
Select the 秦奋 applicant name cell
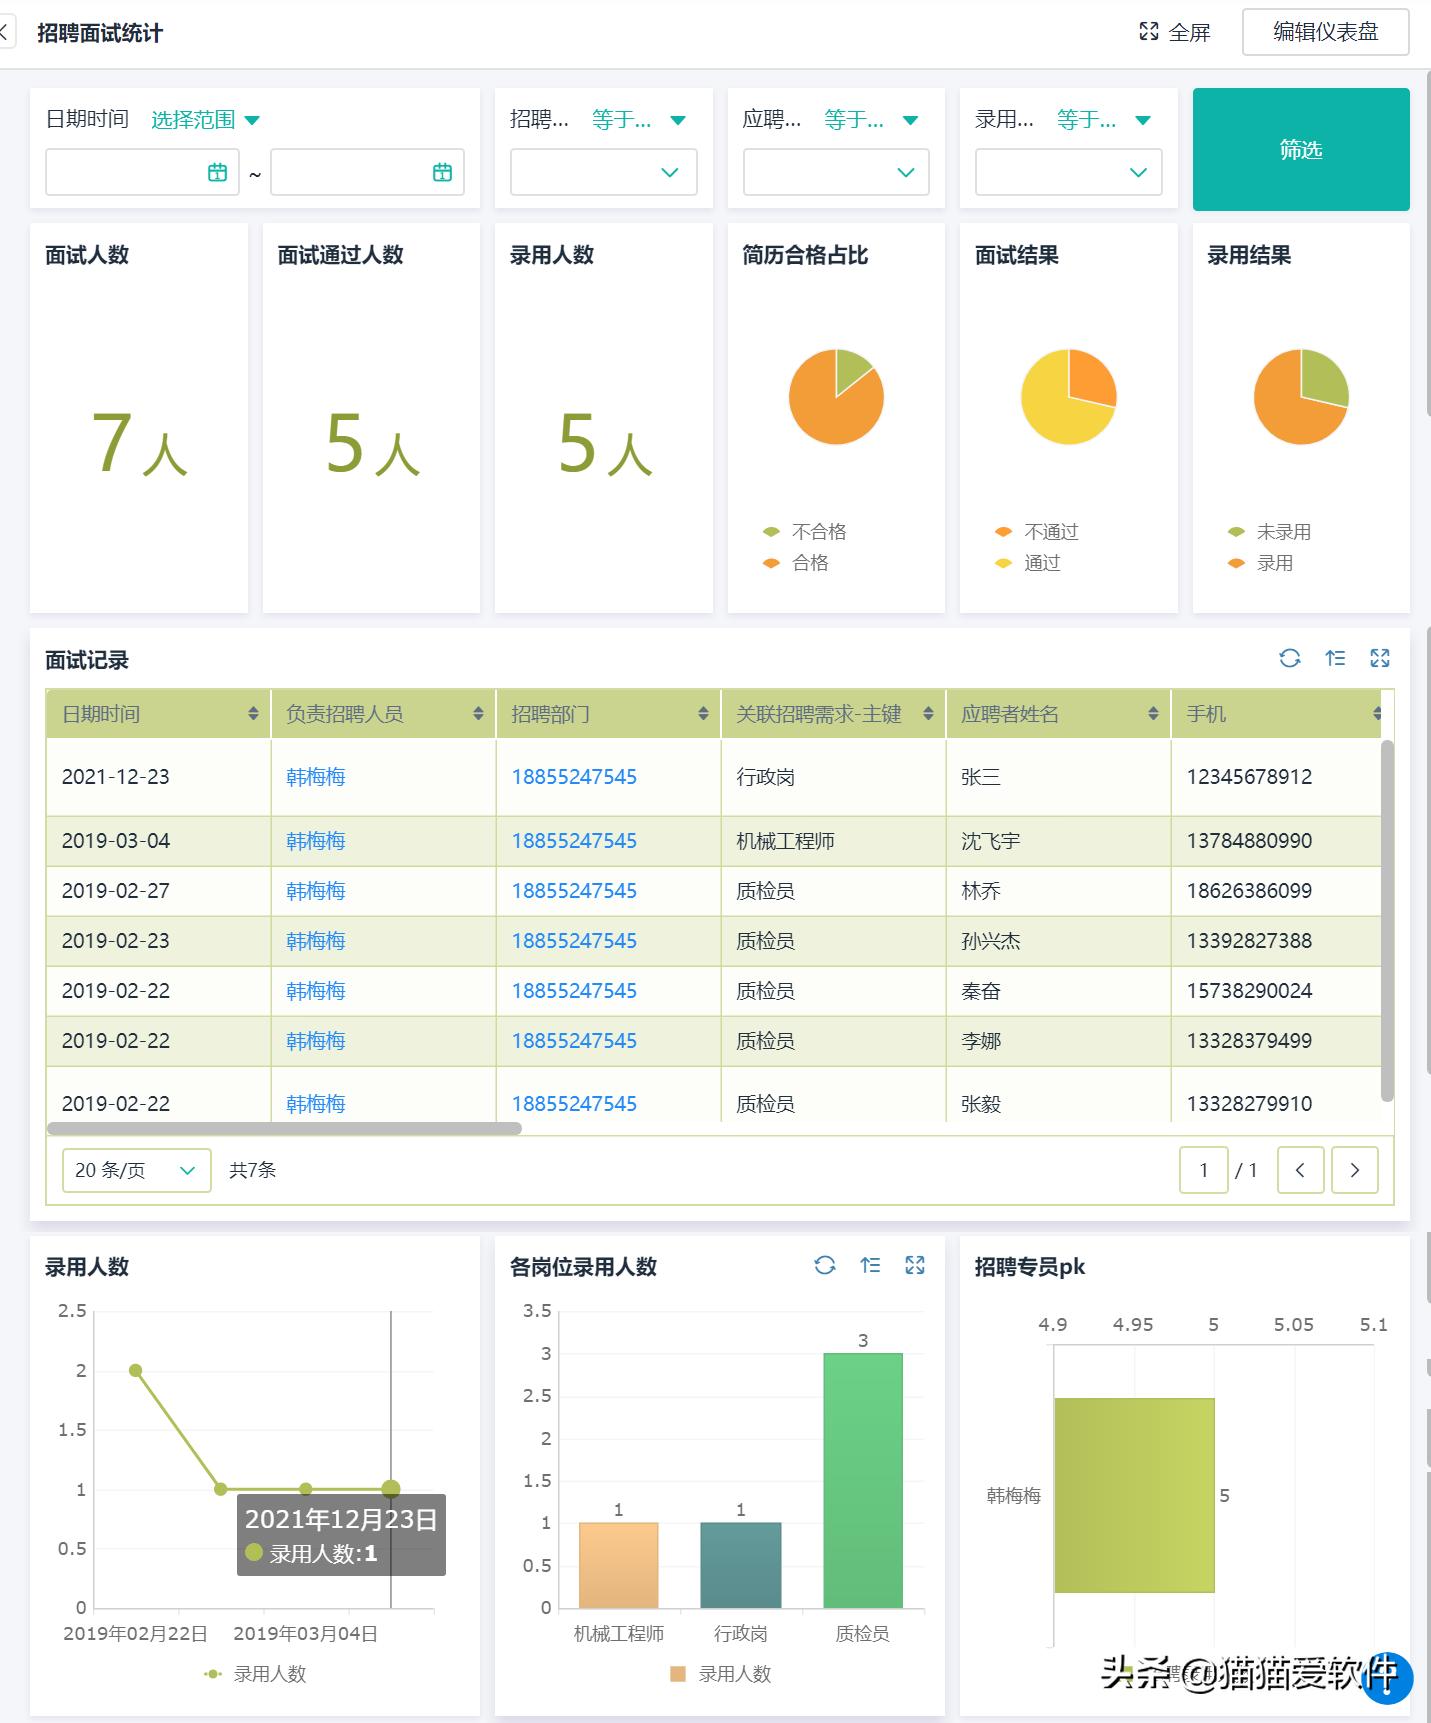(1058, 991)
